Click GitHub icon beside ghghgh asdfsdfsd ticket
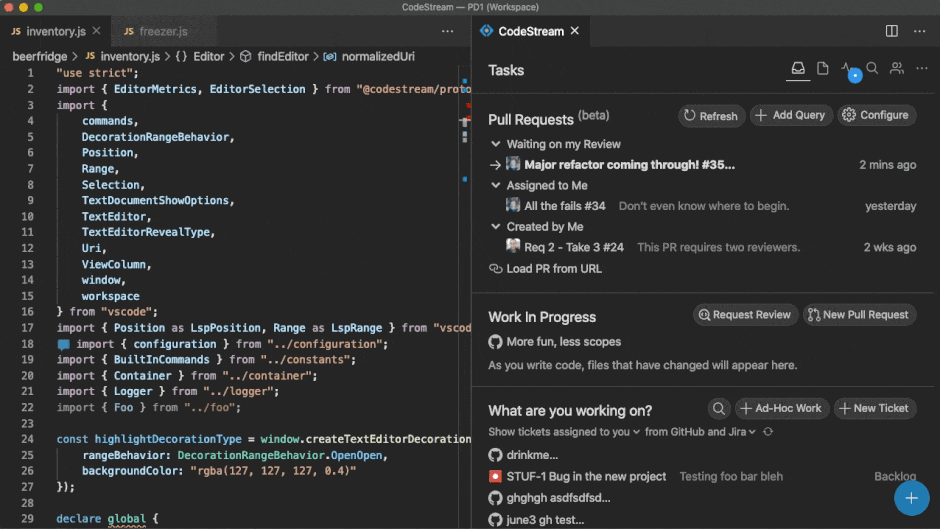 [495, 498]
